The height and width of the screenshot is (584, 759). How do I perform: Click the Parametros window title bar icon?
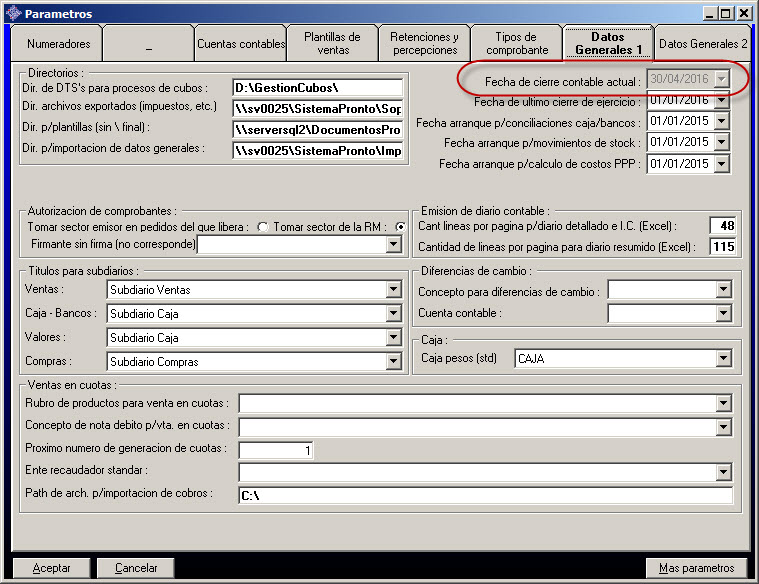[13, 13]
